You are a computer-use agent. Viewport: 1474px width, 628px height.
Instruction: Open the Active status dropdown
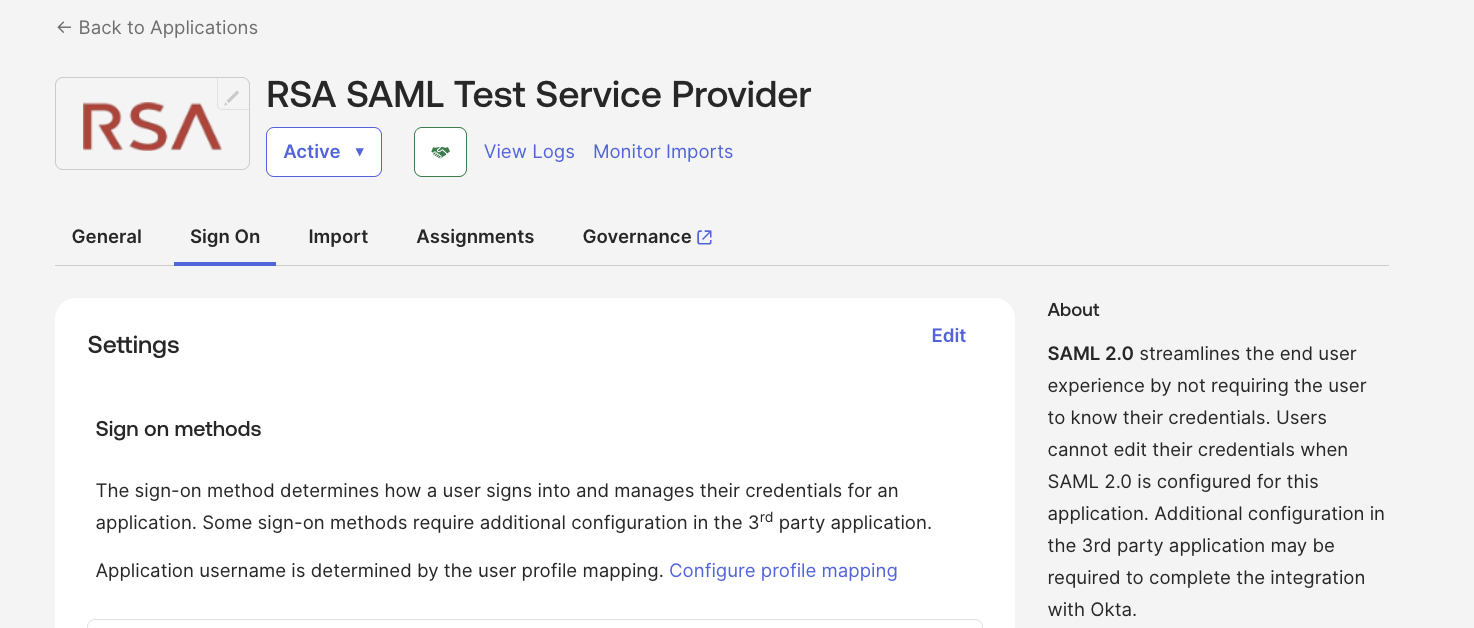[x=324, y=152]
